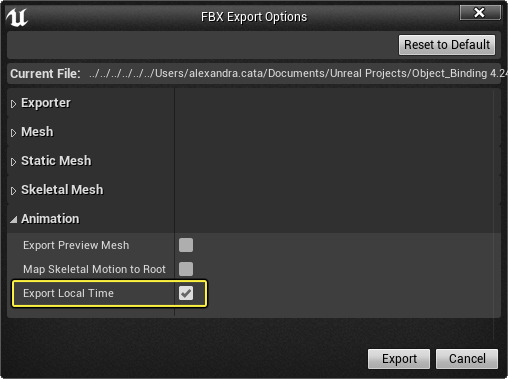The height and width of the screenshot is (379, 508).
Task: Expand the Mesh category triangle
Action: (13, 133)
